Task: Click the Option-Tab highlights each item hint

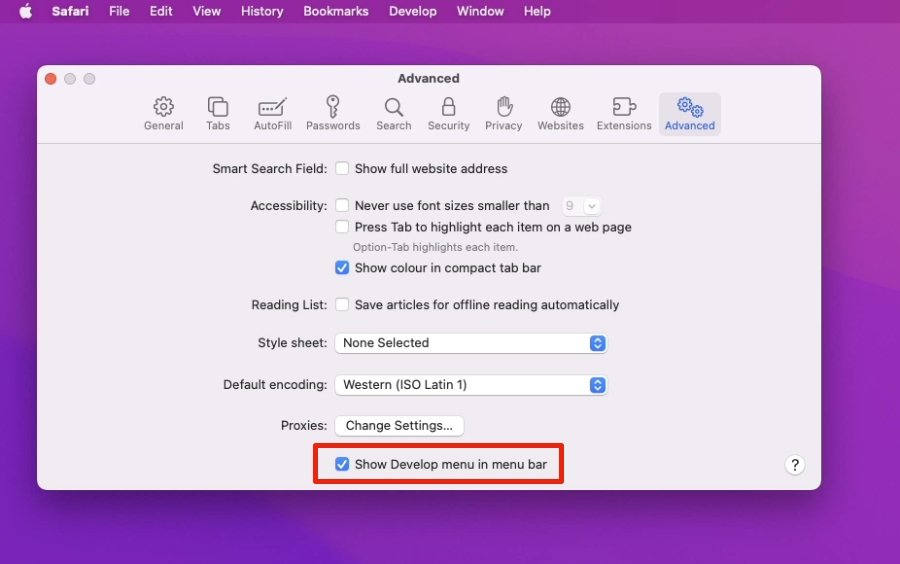Action: [x=435, y=247]
